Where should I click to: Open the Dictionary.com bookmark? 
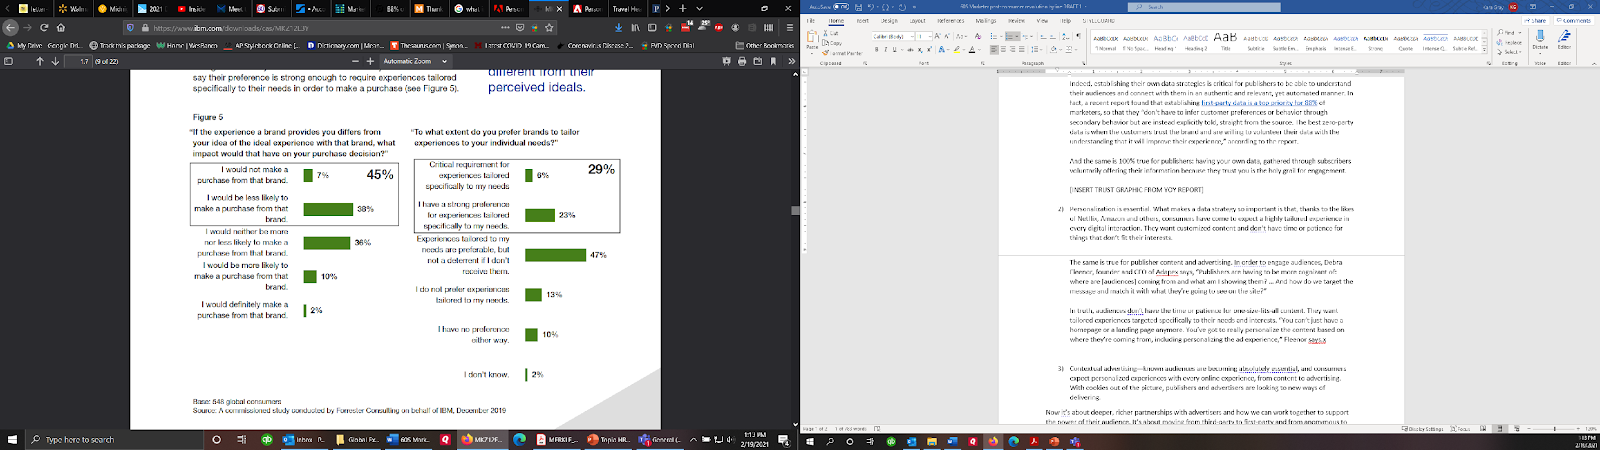click(x=345, y=45)
